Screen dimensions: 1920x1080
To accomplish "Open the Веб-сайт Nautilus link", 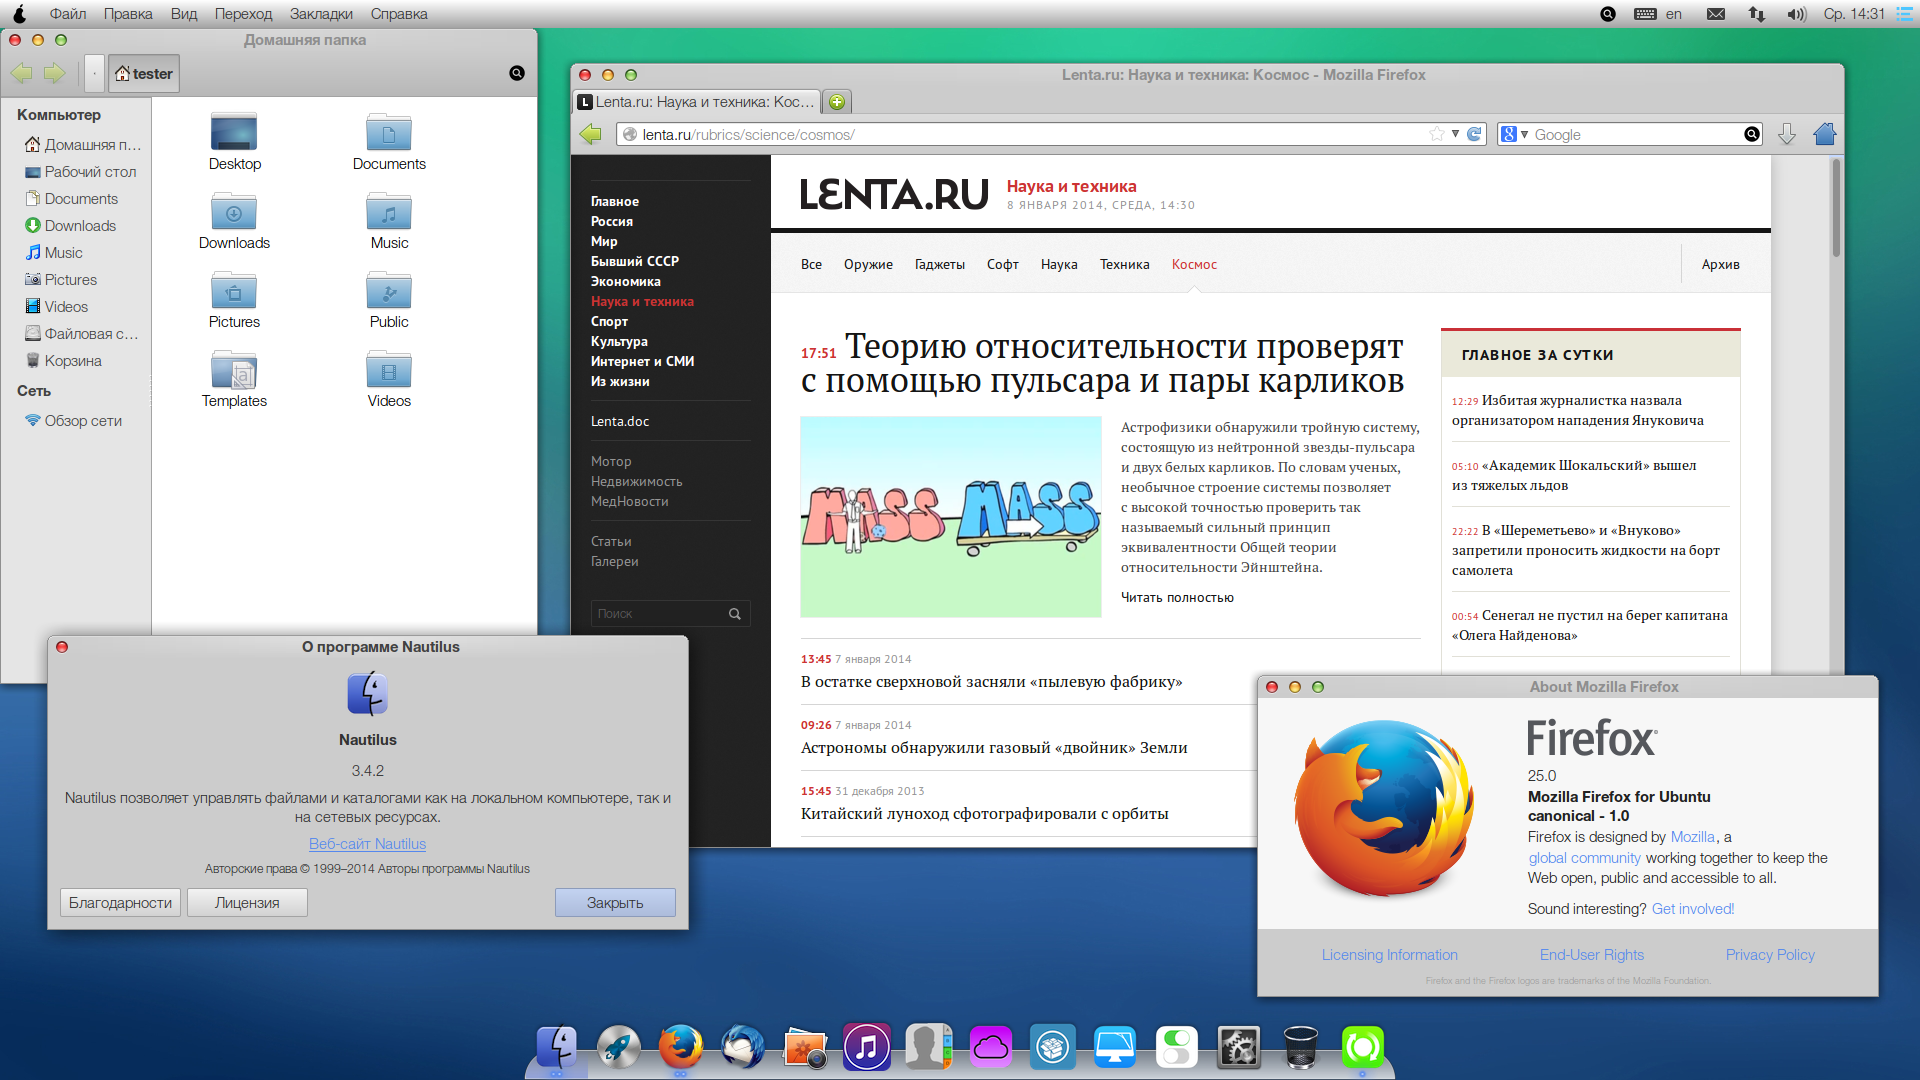I will [367, 844].
